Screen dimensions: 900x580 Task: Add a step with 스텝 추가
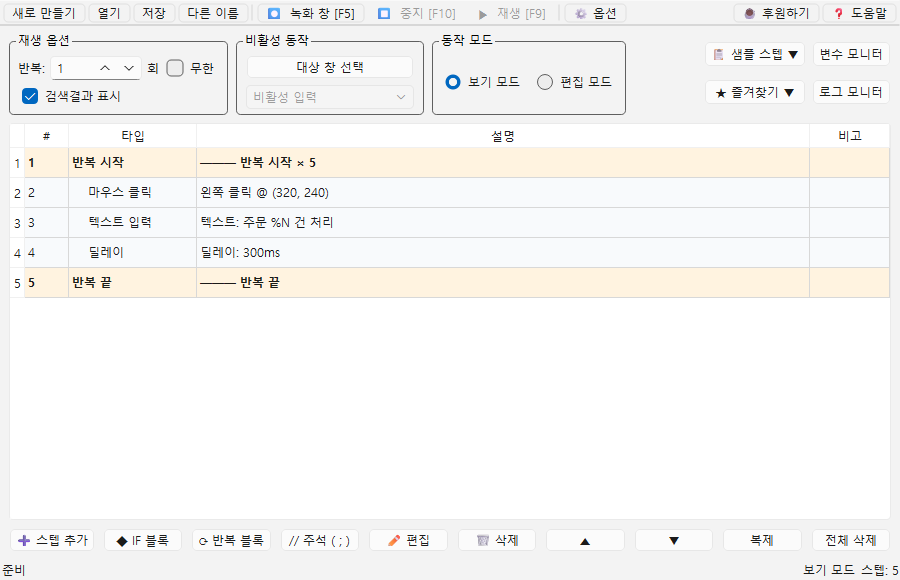(x=52, y=540)
